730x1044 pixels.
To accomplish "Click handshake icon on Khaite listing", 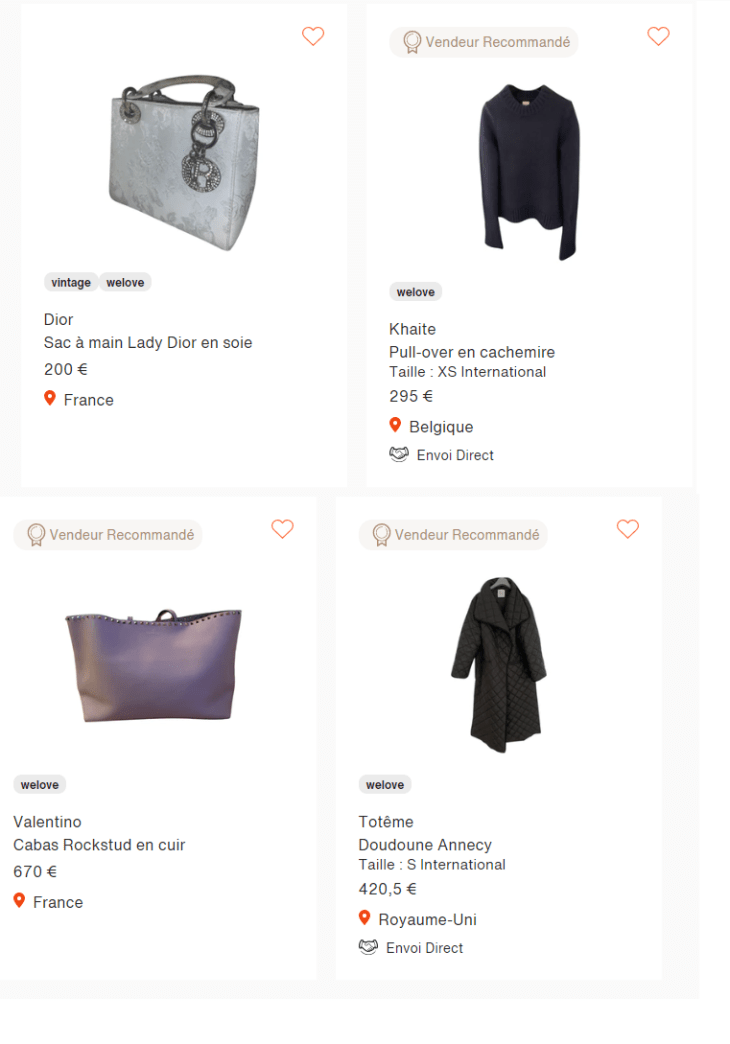I will [399, 454].
